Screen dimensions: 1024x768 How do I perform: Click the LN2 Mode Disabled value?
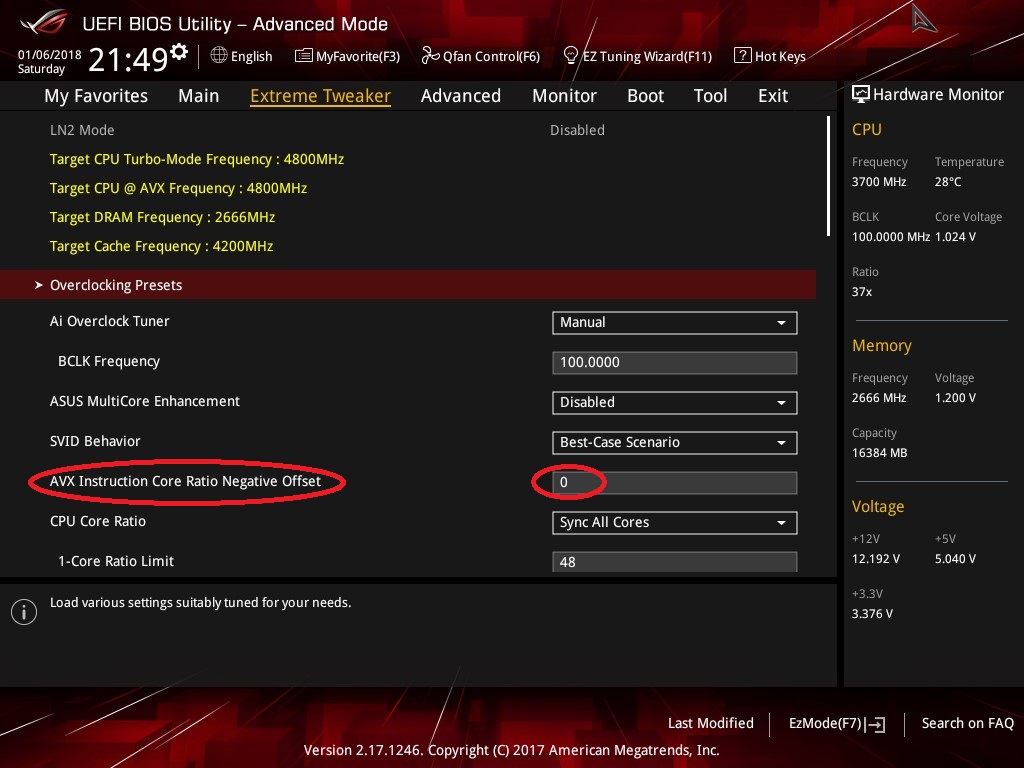click(577, 130)
